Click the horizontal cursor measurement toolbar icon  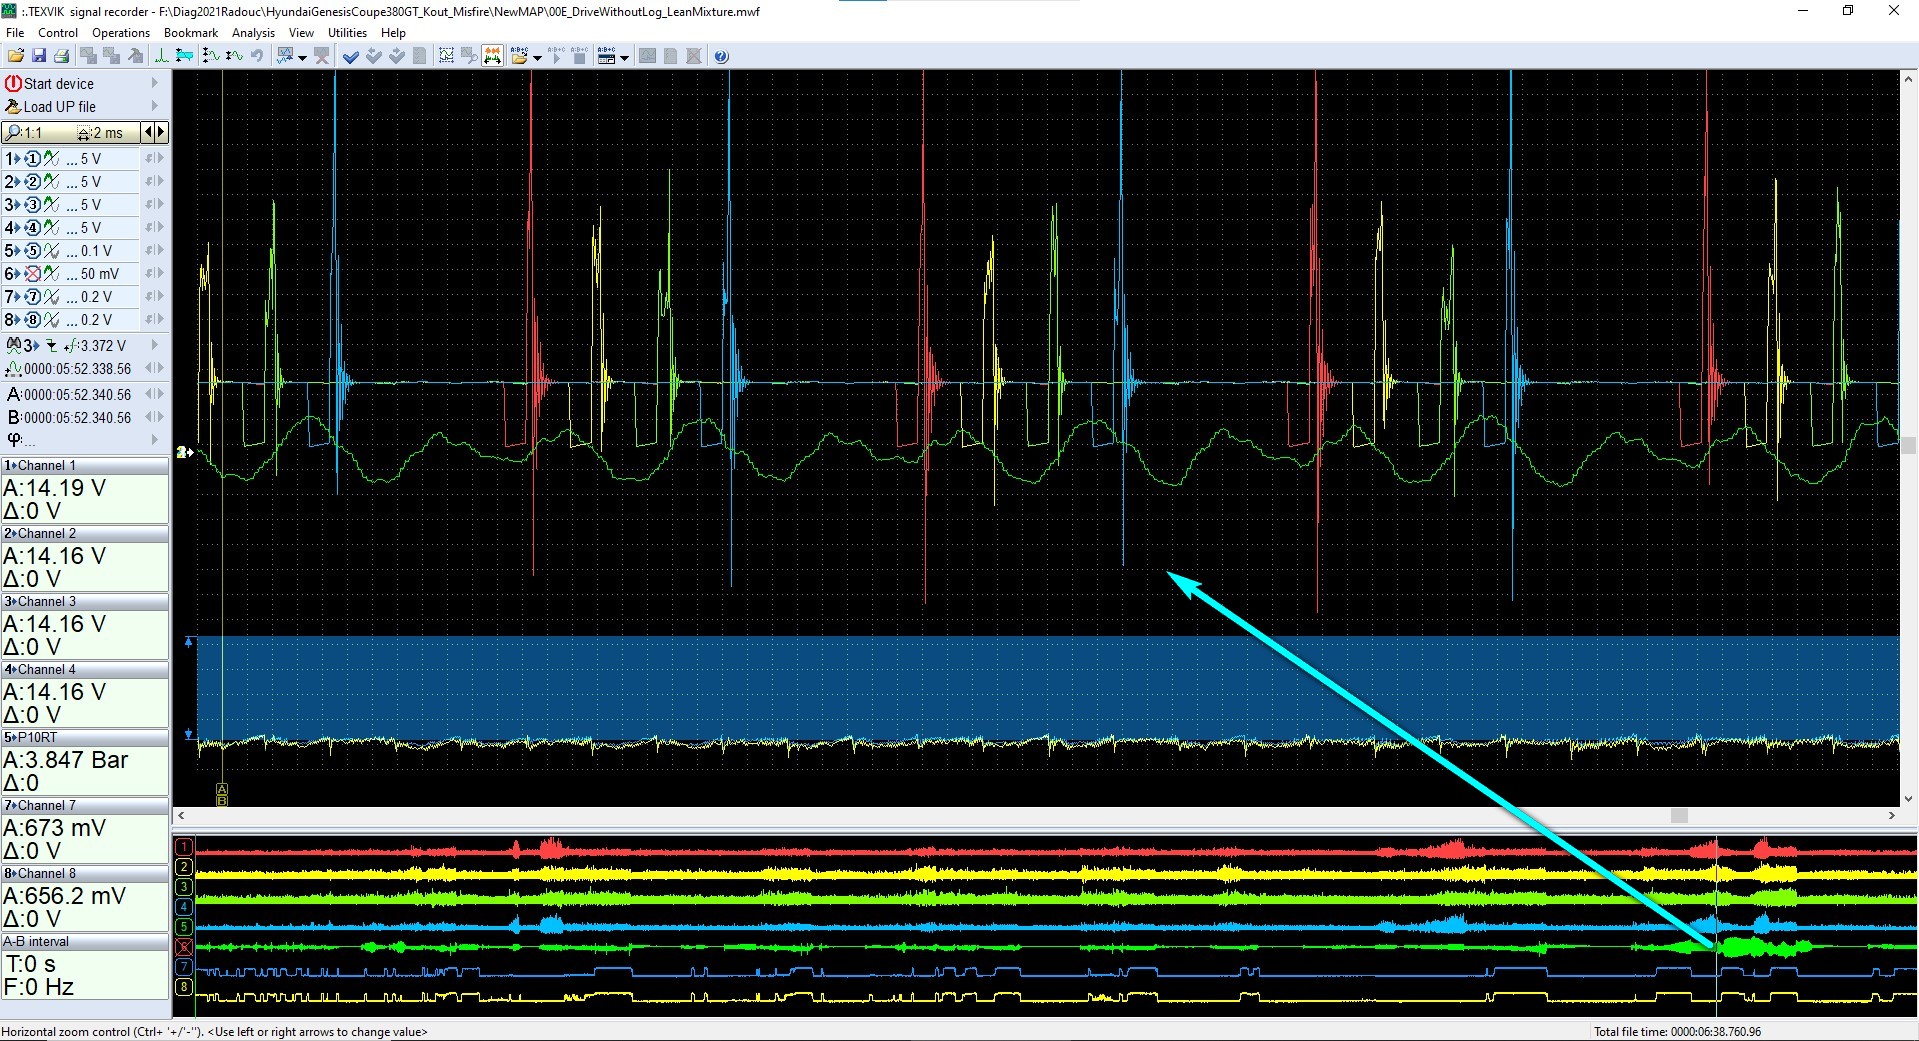coord(184,56)
